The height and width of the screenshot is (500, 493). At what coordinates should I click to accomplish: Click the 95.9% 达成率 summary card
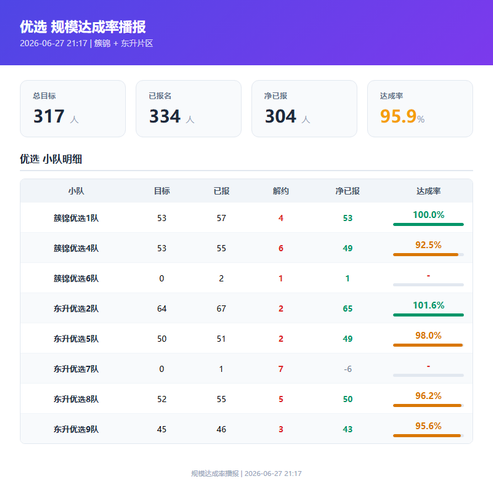[x=420, y=109]
